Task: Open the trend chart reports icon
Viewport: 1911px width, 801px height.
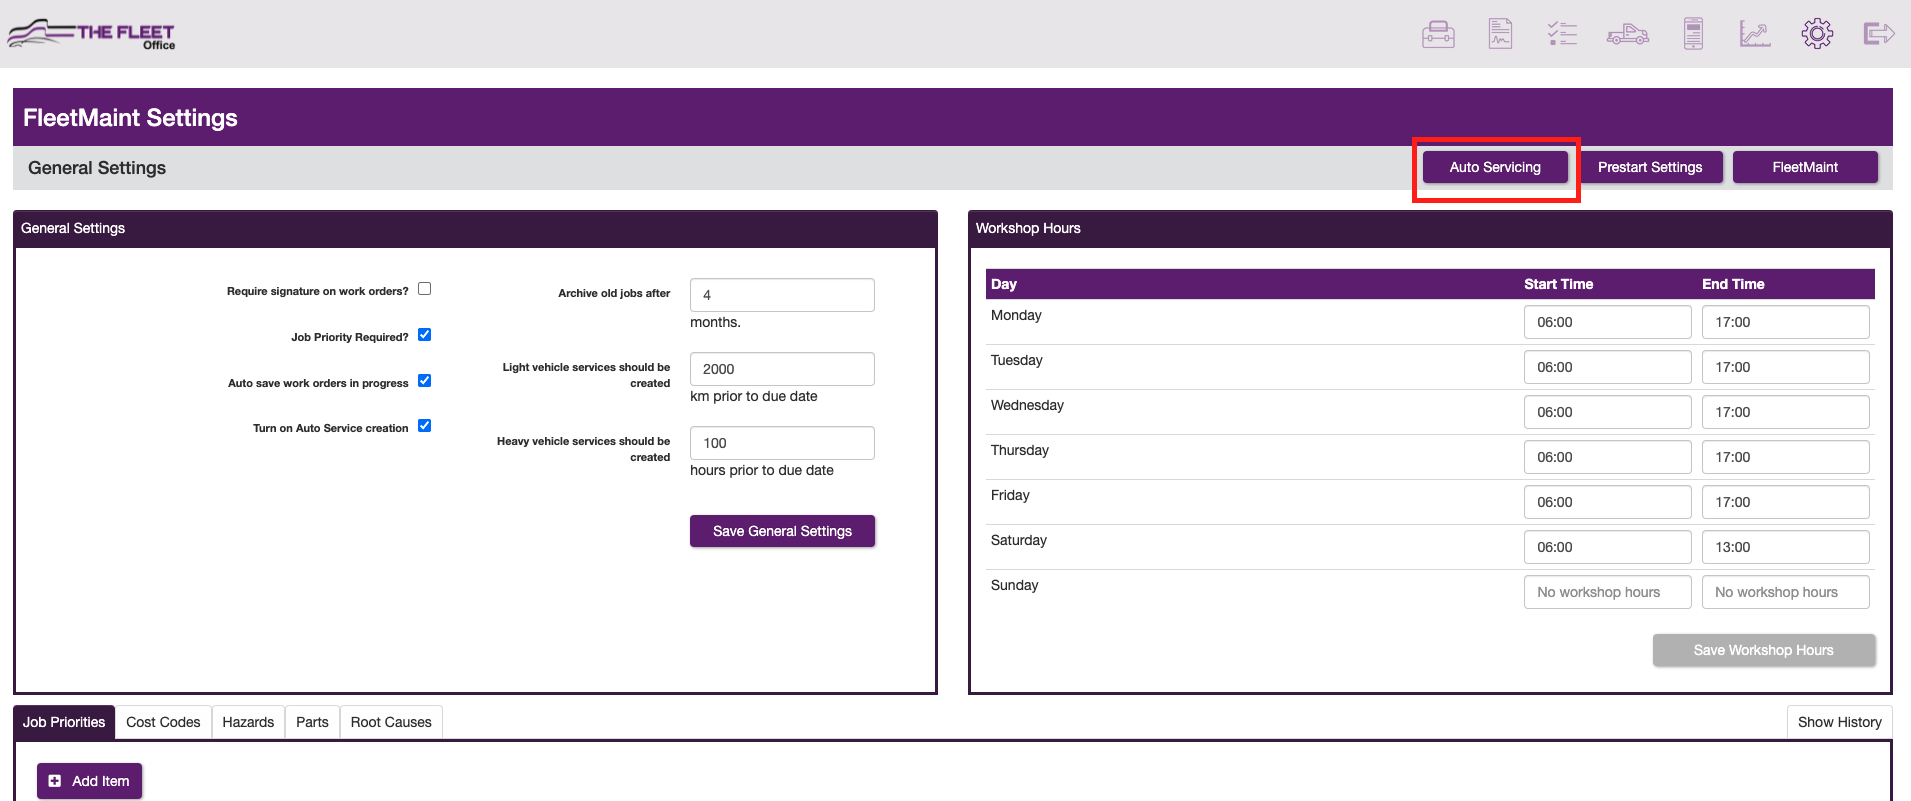Action: pos(1755,34)
